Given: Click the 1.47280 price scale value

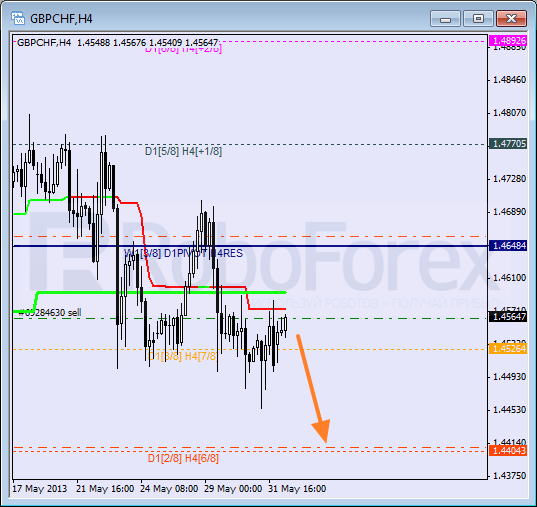Looking at the screenshot, I should click(x=509, y=179).
